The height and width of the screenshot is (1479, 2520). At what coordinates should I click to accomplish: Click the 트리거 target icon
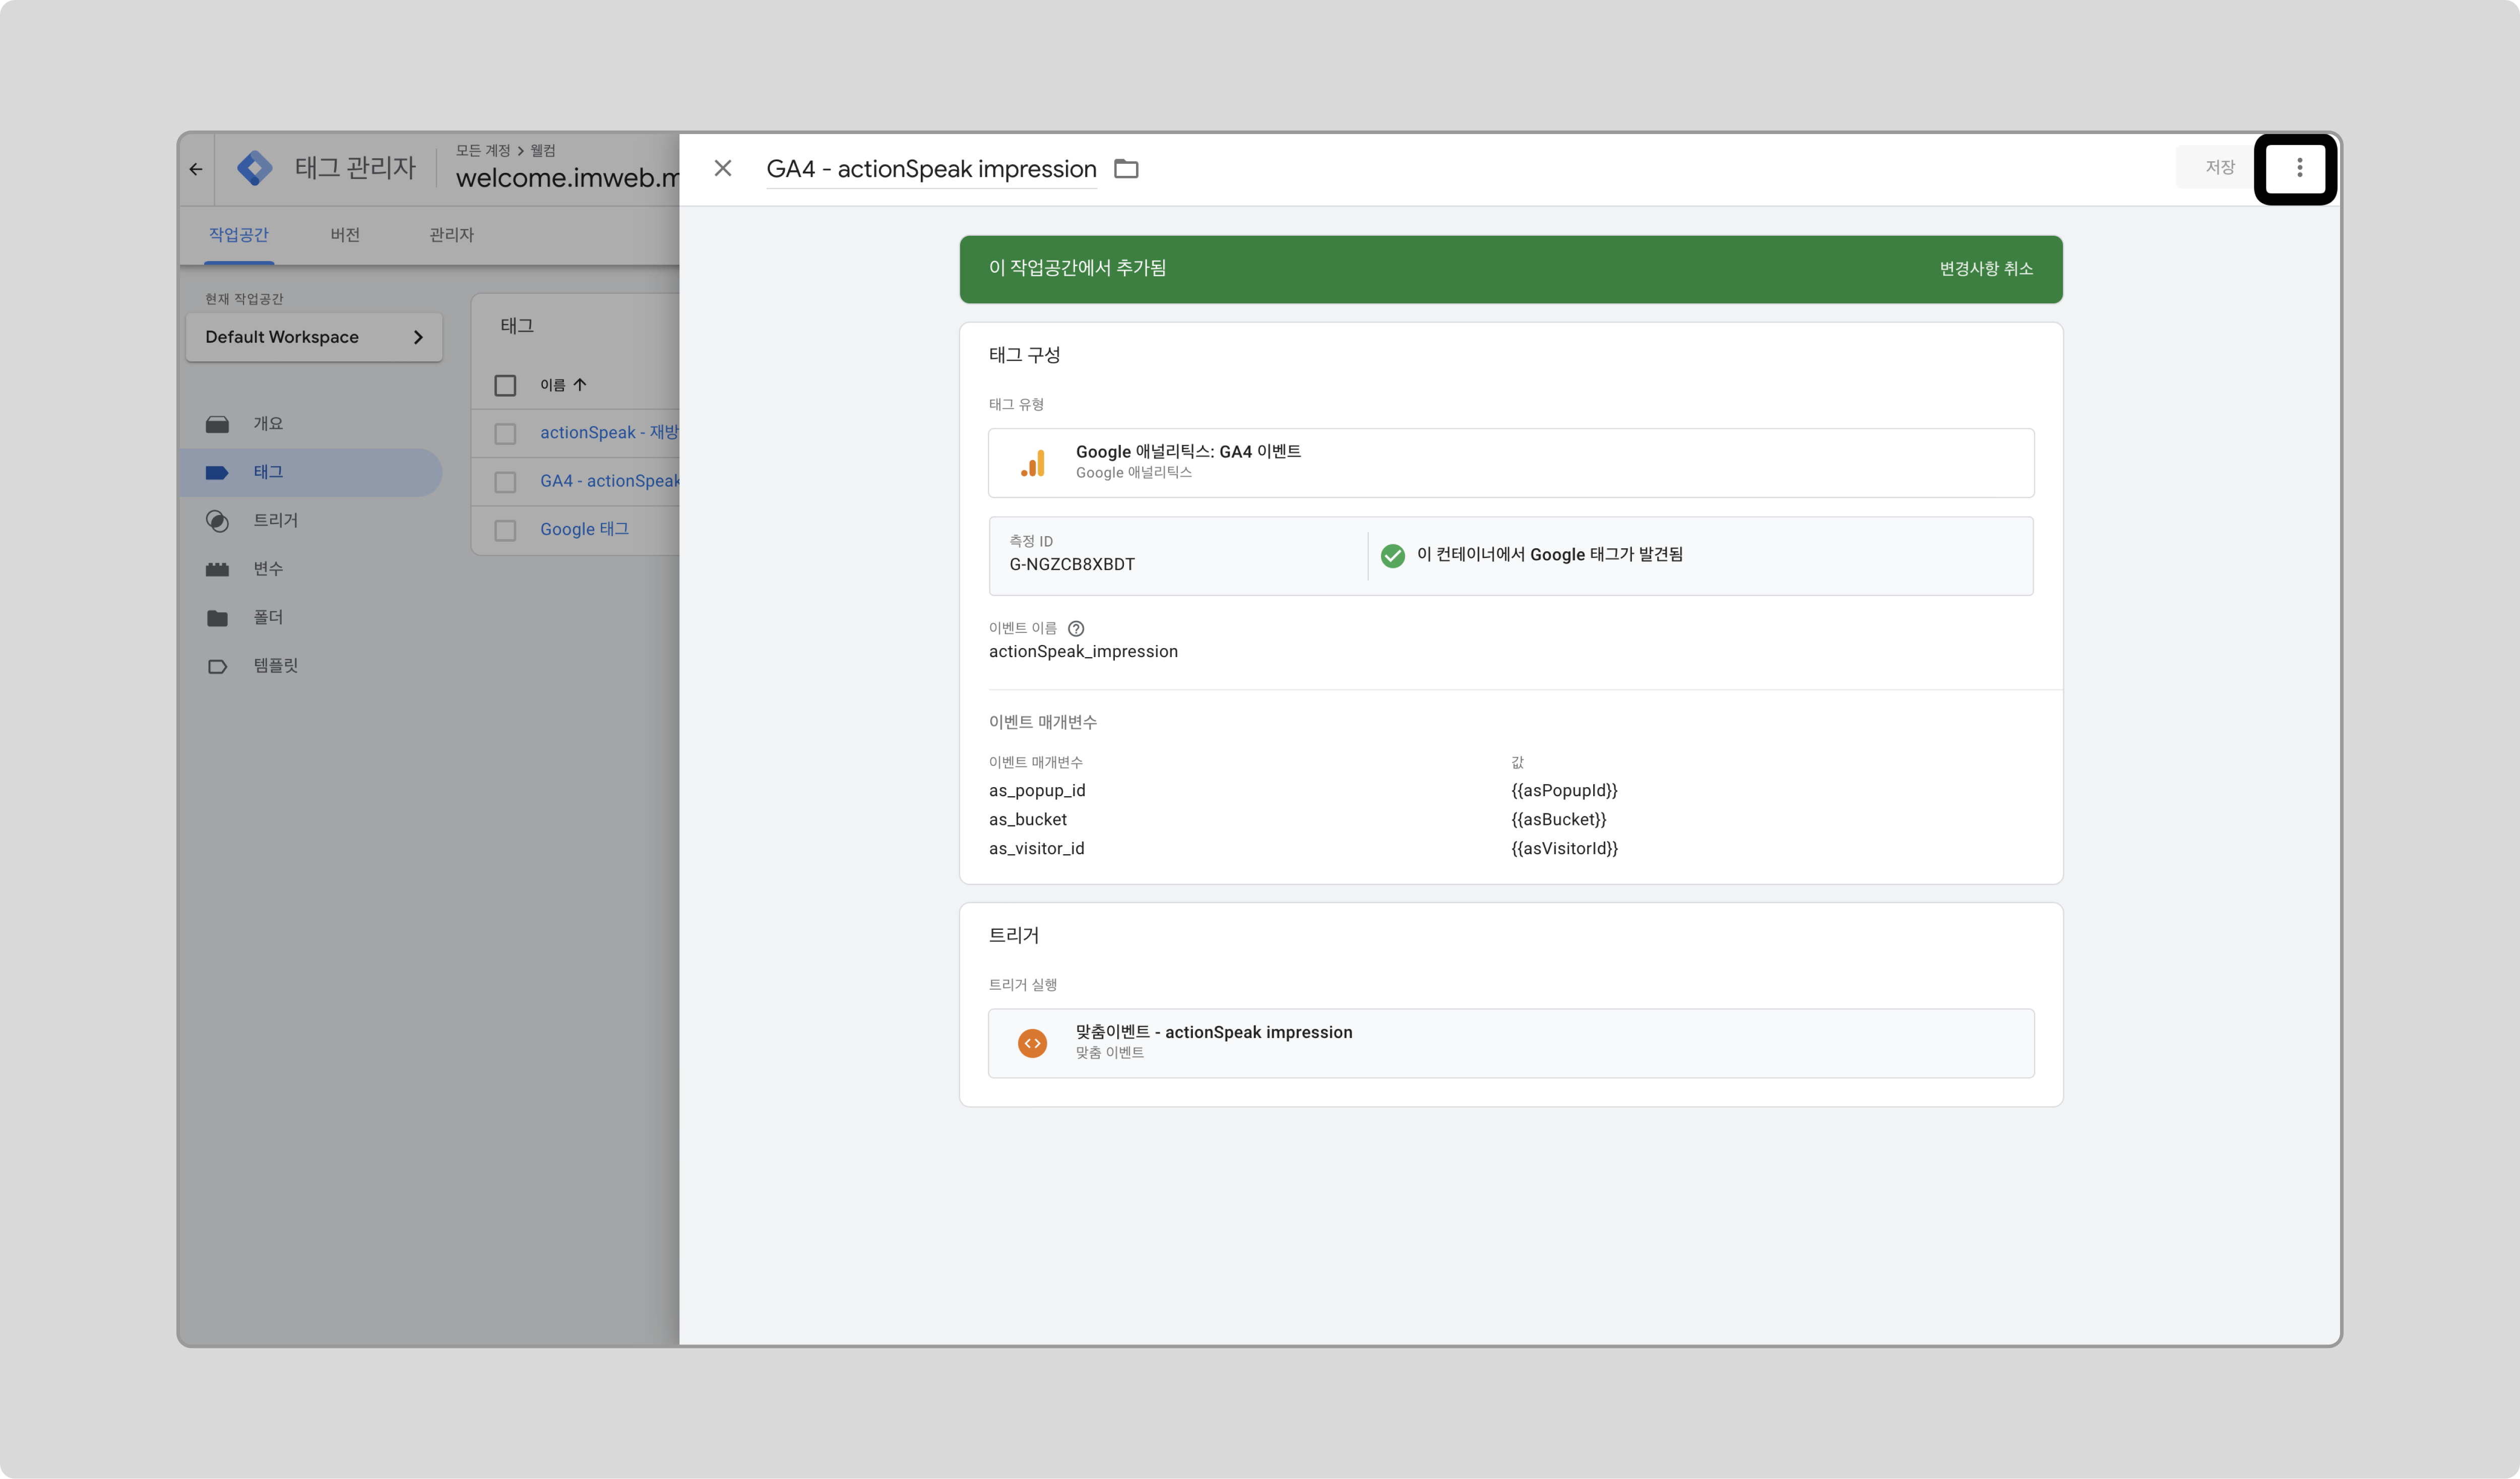click(x=217, y=521)
